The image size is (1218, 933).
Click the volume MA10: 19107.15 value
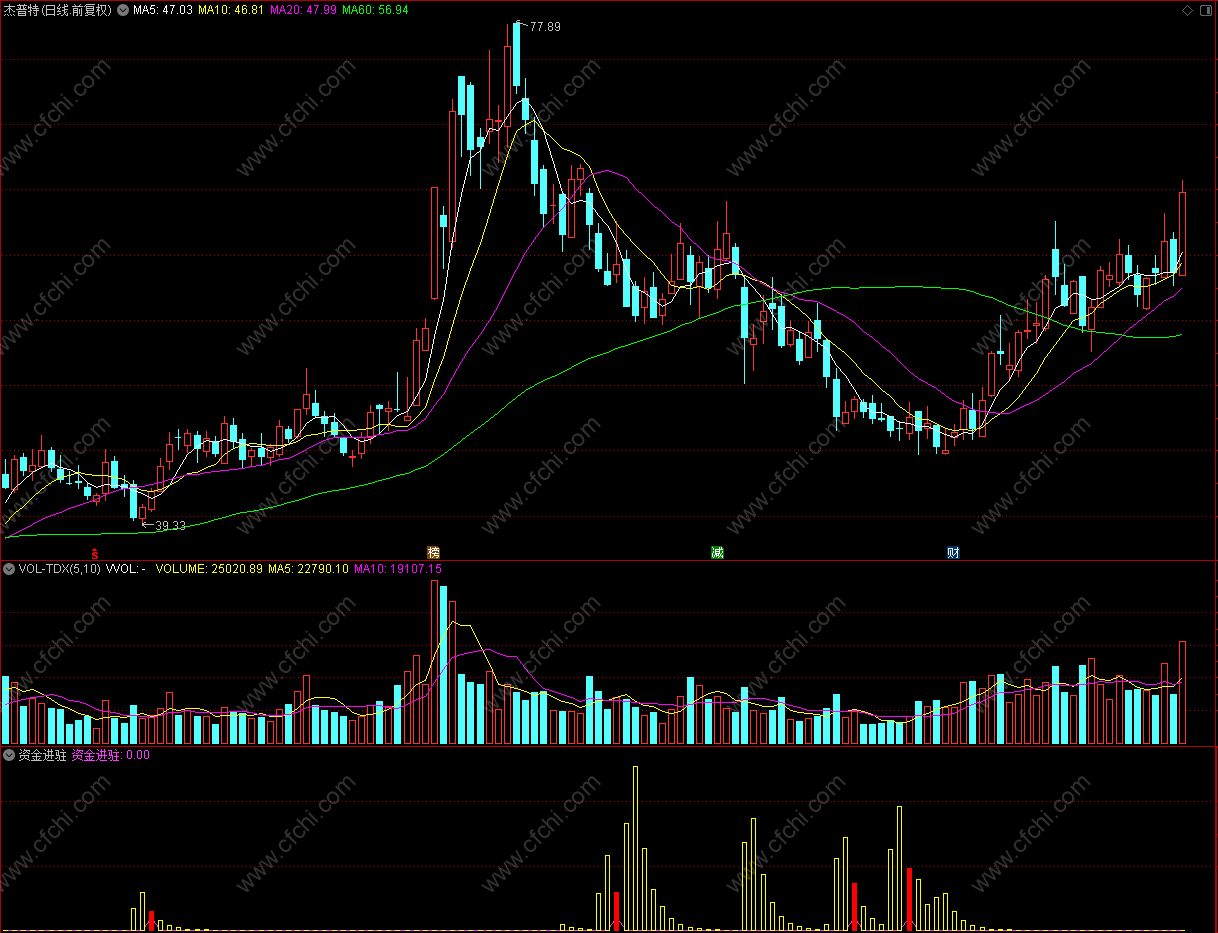click(398, 569)
